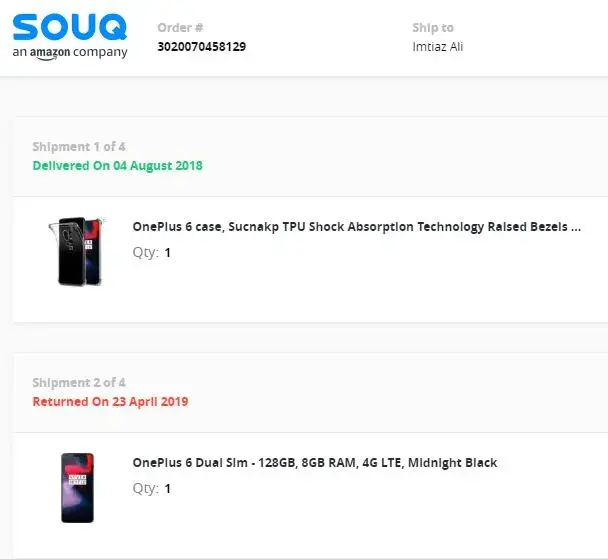Click the amazon wordmark under the logo

click(56, 53)
